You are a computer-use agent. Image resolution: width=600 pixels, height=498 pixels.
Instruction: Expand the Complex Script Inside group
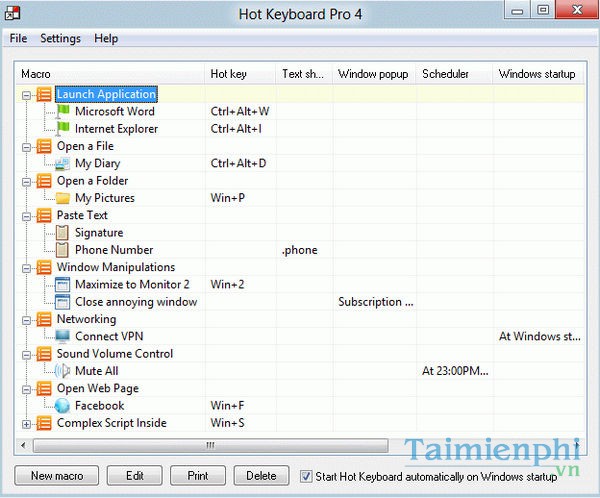coord(26,424)
